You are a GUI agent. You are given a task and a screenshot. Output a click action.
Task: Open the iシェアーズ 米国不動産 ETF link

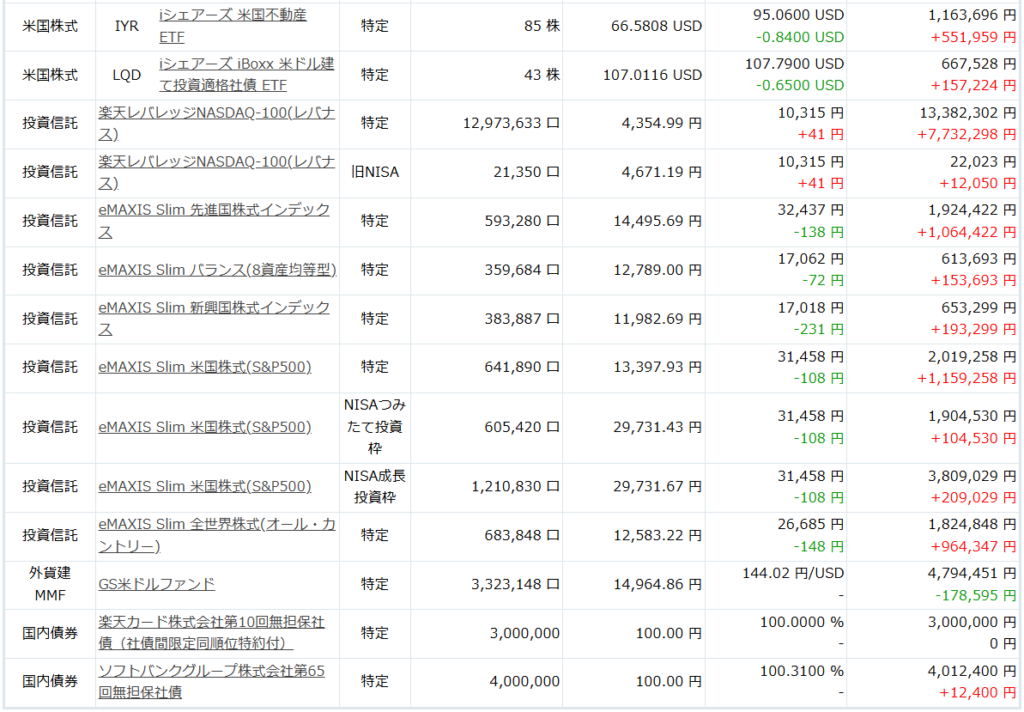[232, 26]
